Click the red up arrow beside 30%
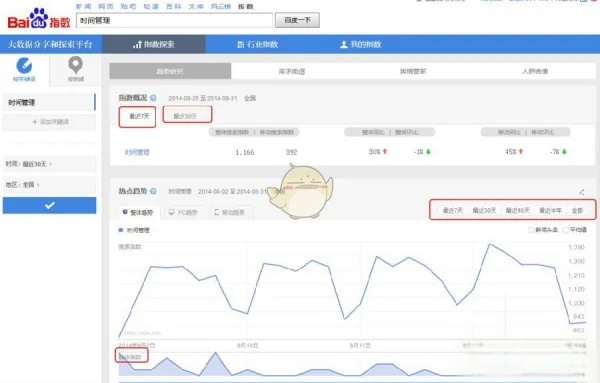This screenshot has width=600, height=383. 385,152
